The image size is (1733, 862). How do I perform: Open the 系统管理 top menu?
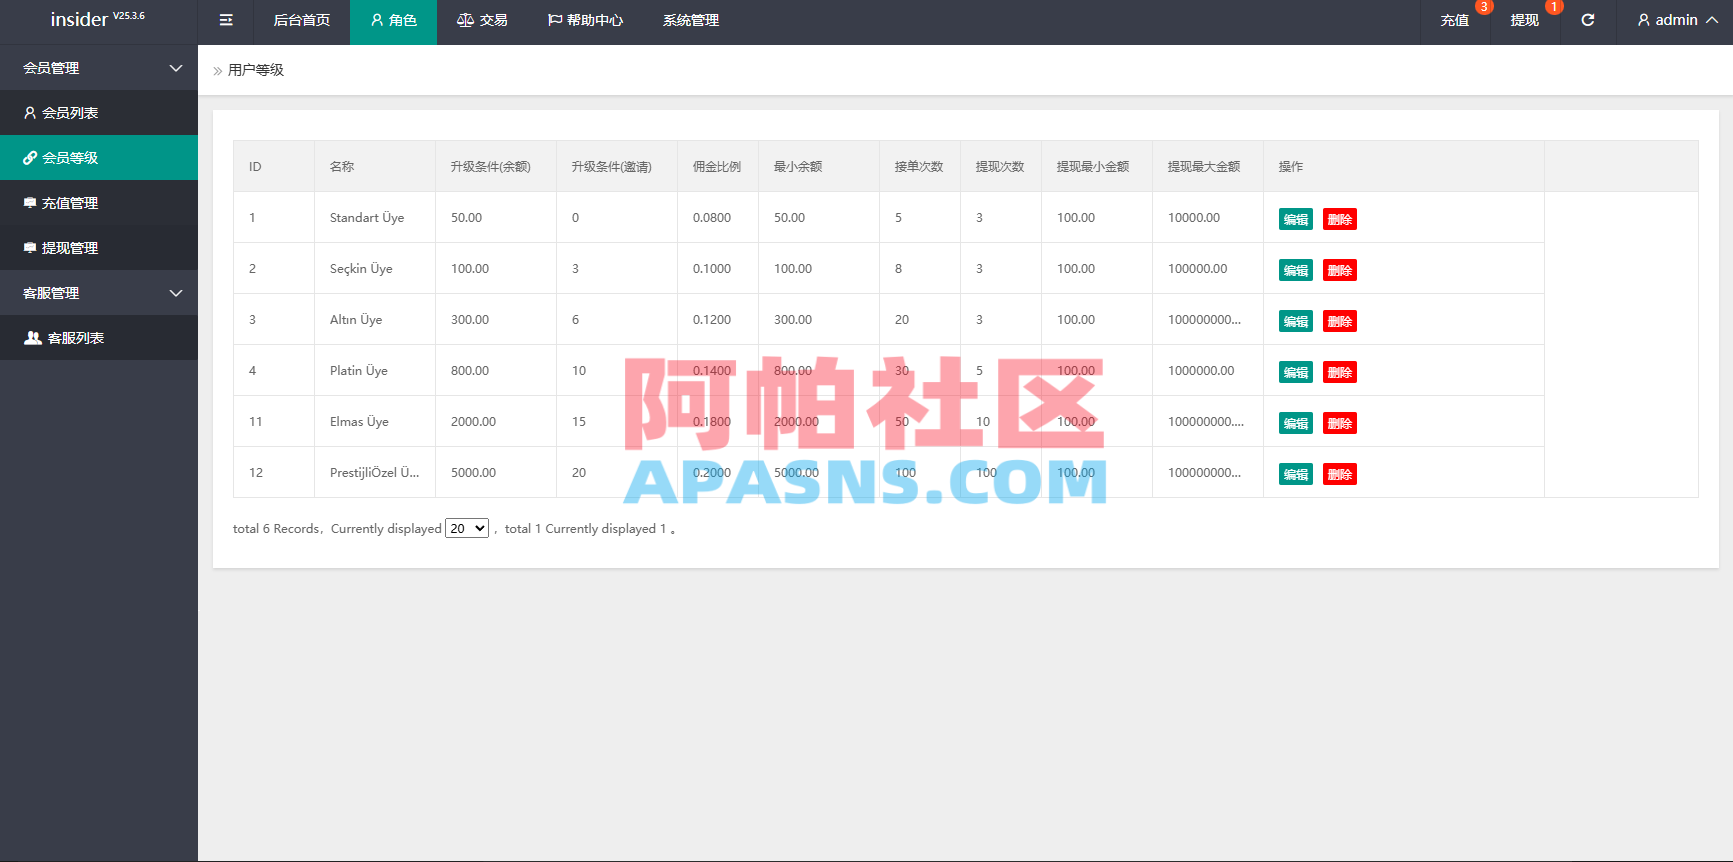691,20
